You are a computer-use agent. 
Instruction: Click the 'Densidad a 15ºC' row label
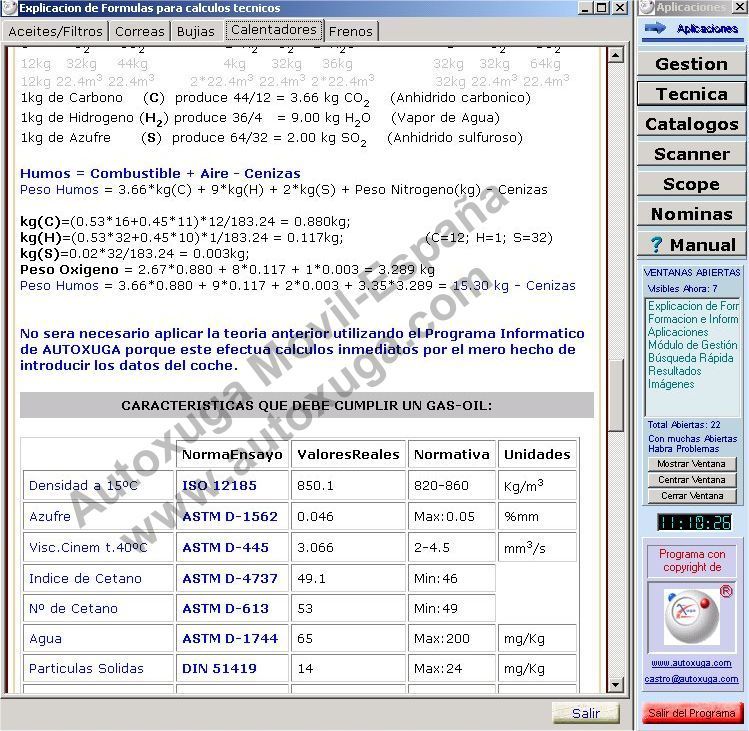click(x=98, y=485)
